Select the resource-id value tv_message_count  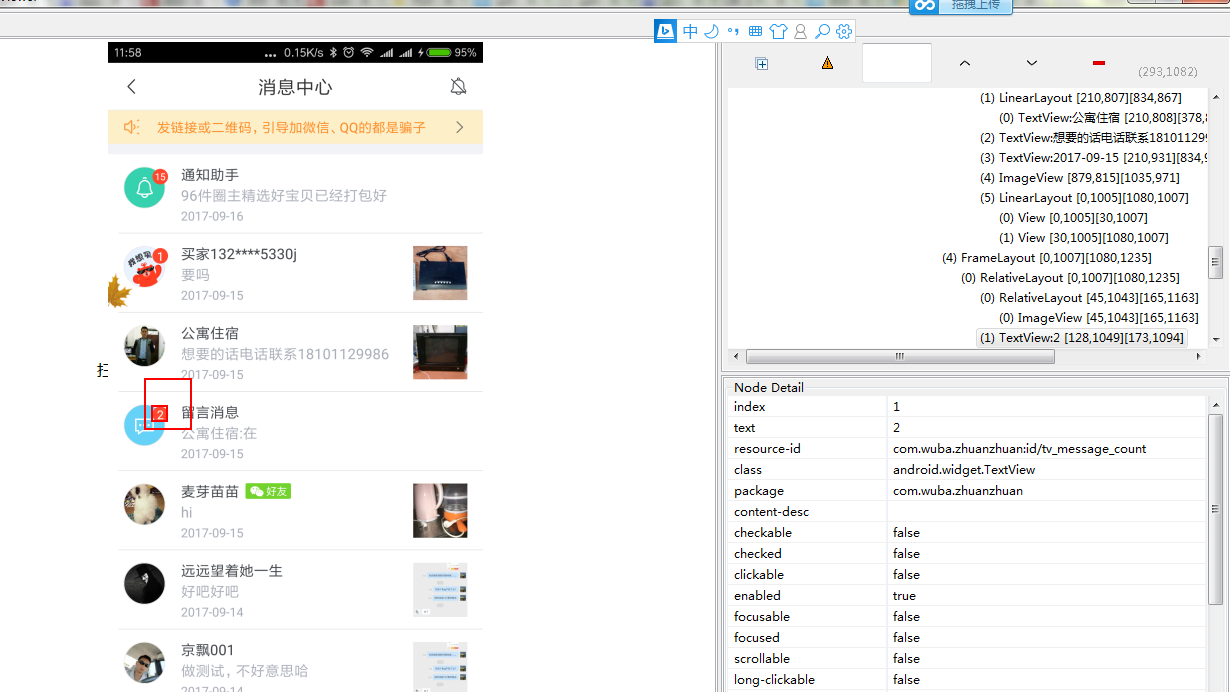[x=1019, y=449]
